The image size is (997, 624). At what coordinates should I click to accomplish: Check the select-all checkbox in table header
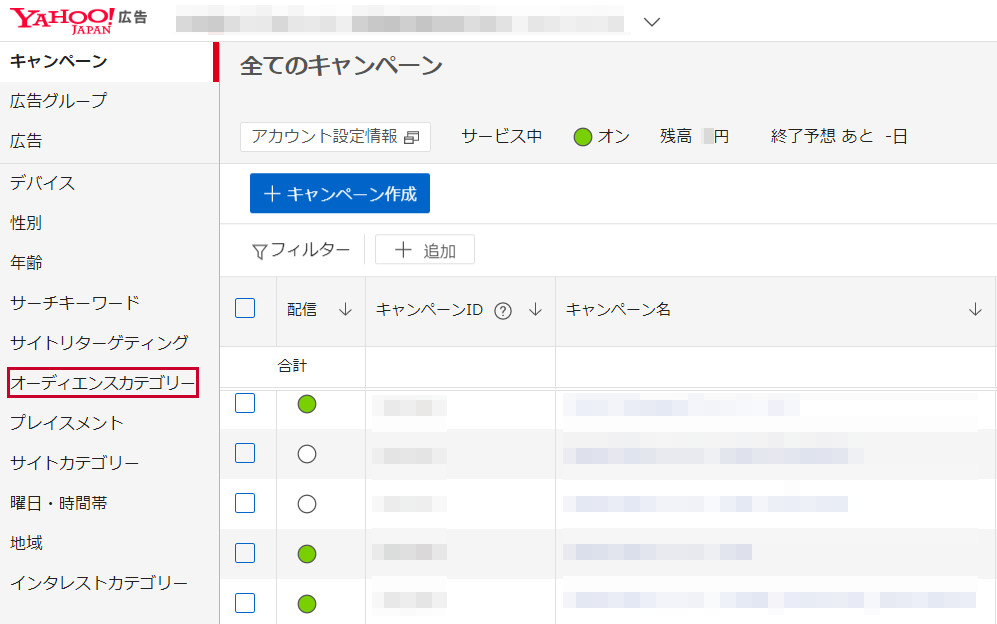tap(245, 308)
